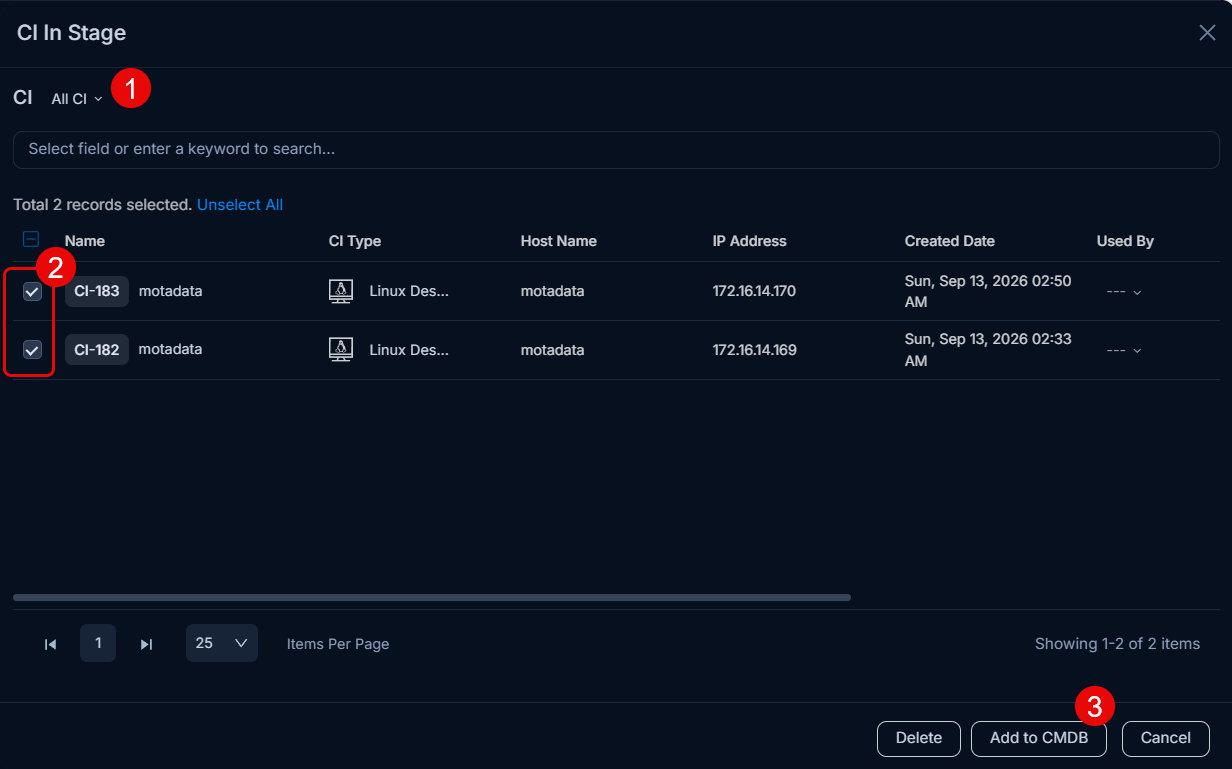Click the keyword search field
The width and height of the screenshot is (1232, 769).
[616, 149]
